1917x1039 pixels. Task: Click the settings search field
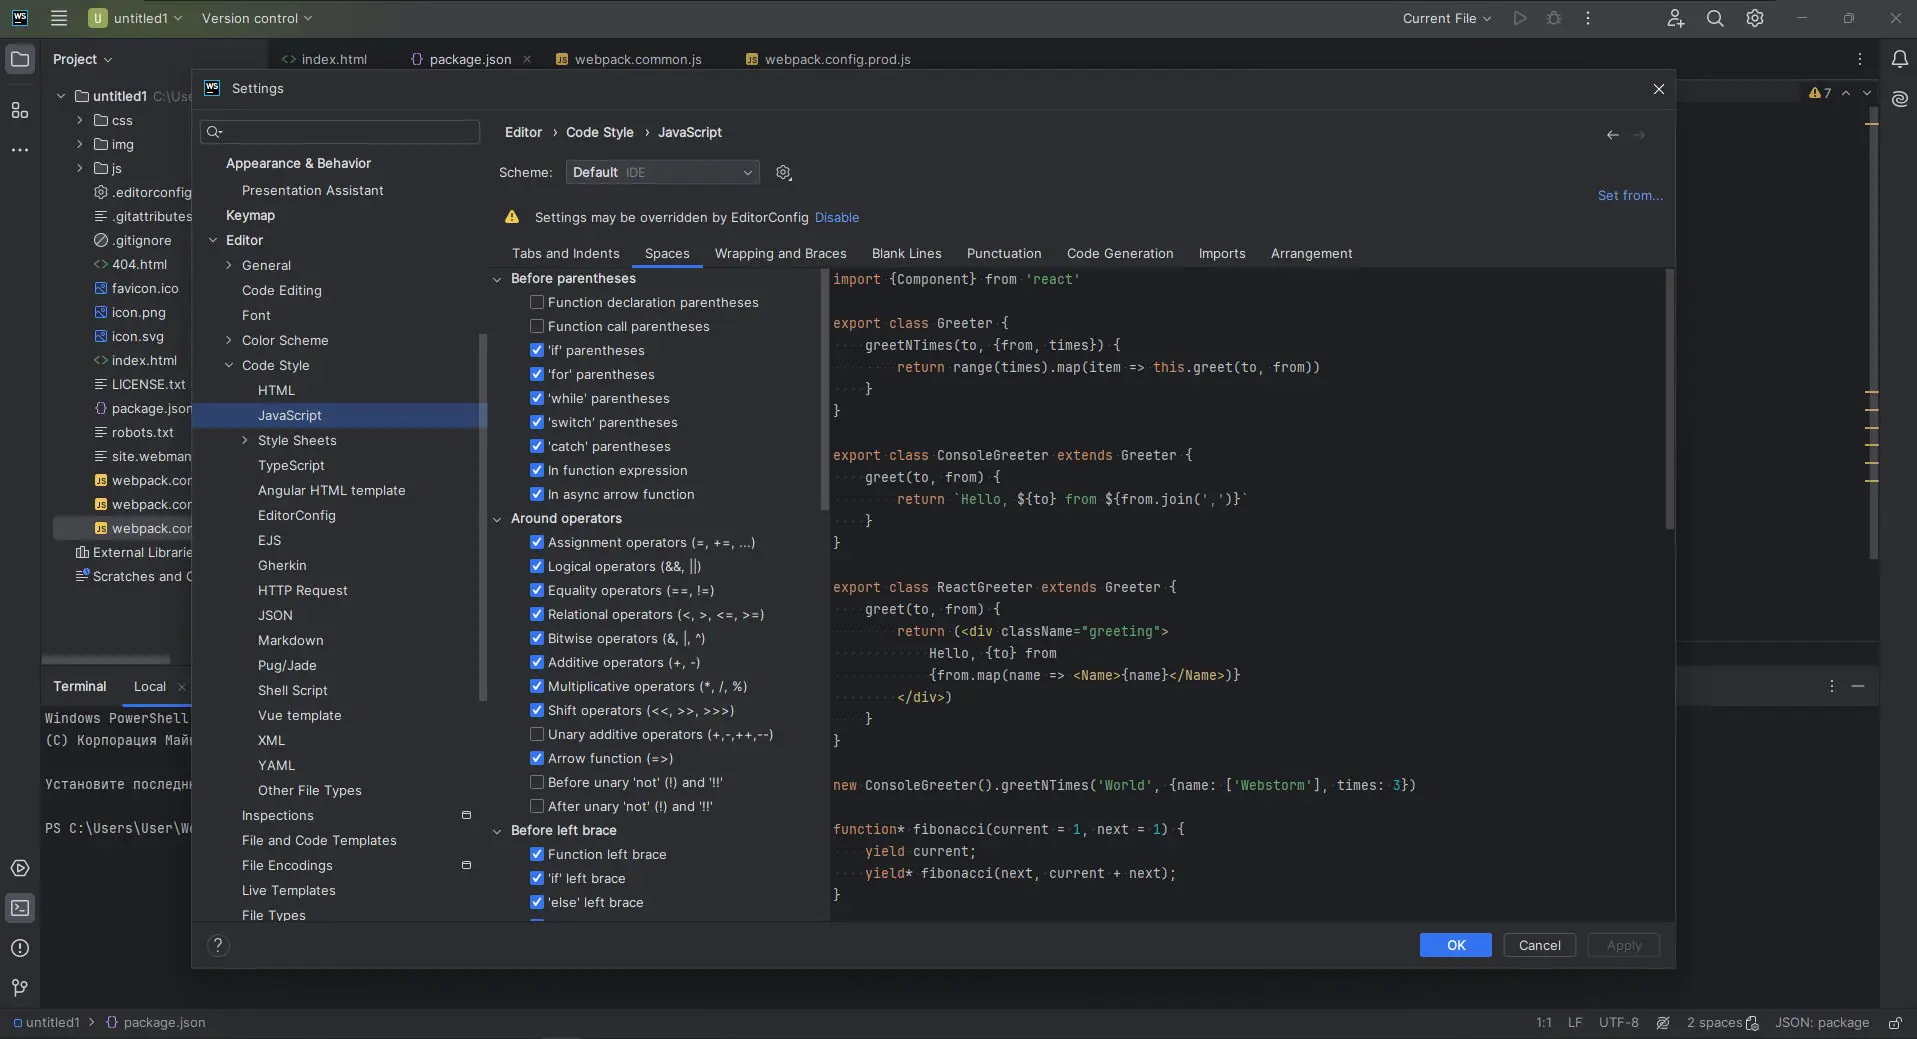tap(340, 132)
